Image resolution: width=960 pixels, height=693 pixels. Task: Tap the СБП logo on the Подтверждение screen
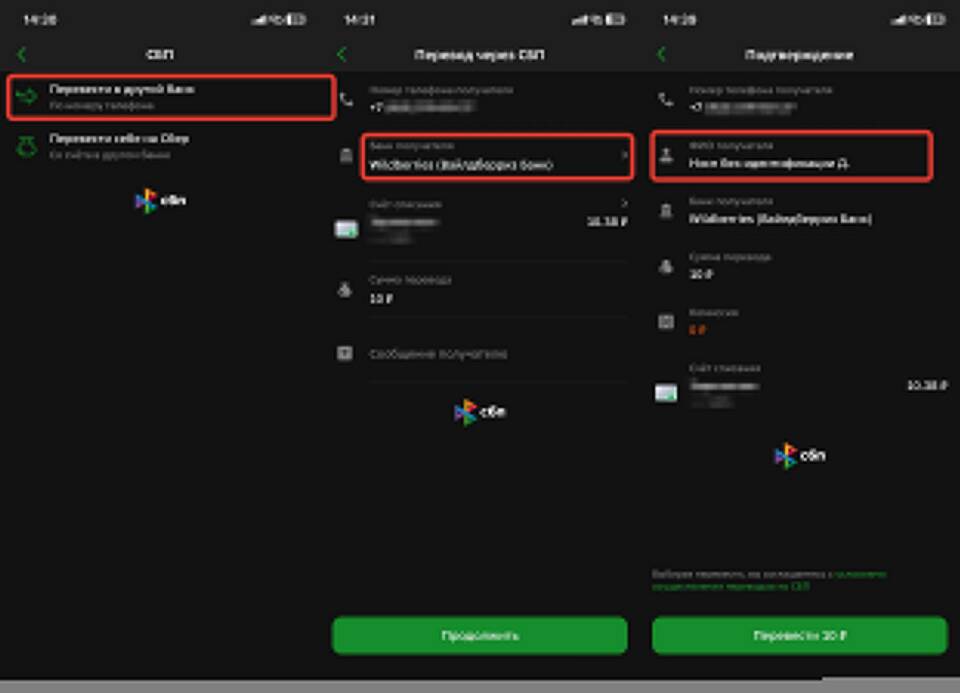point(799,456)
